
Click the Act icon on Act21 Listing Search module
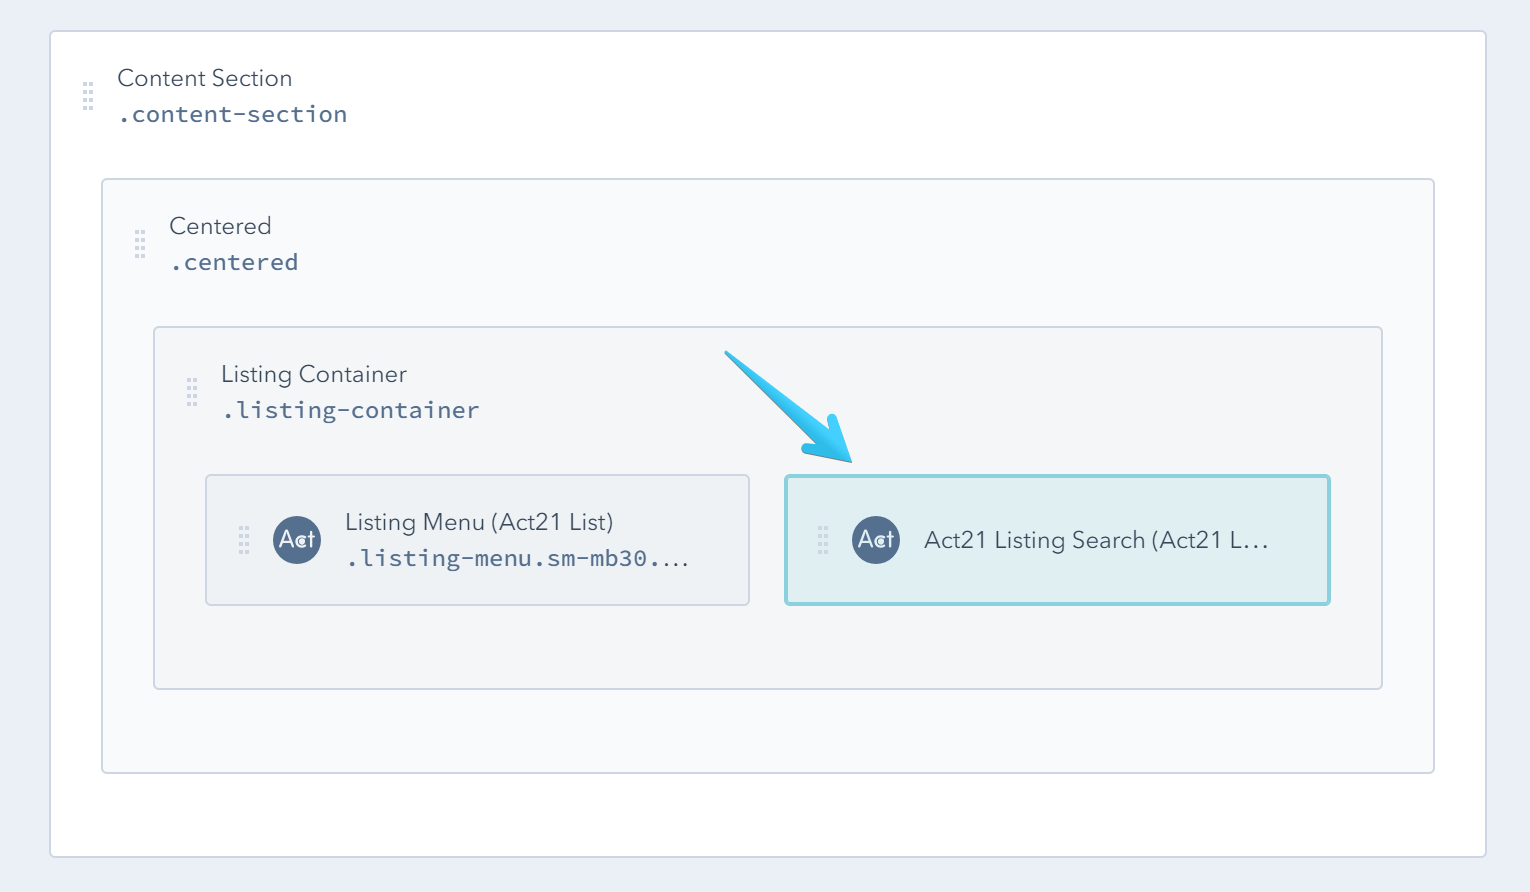pyautogui.click(x=875, y=540)
